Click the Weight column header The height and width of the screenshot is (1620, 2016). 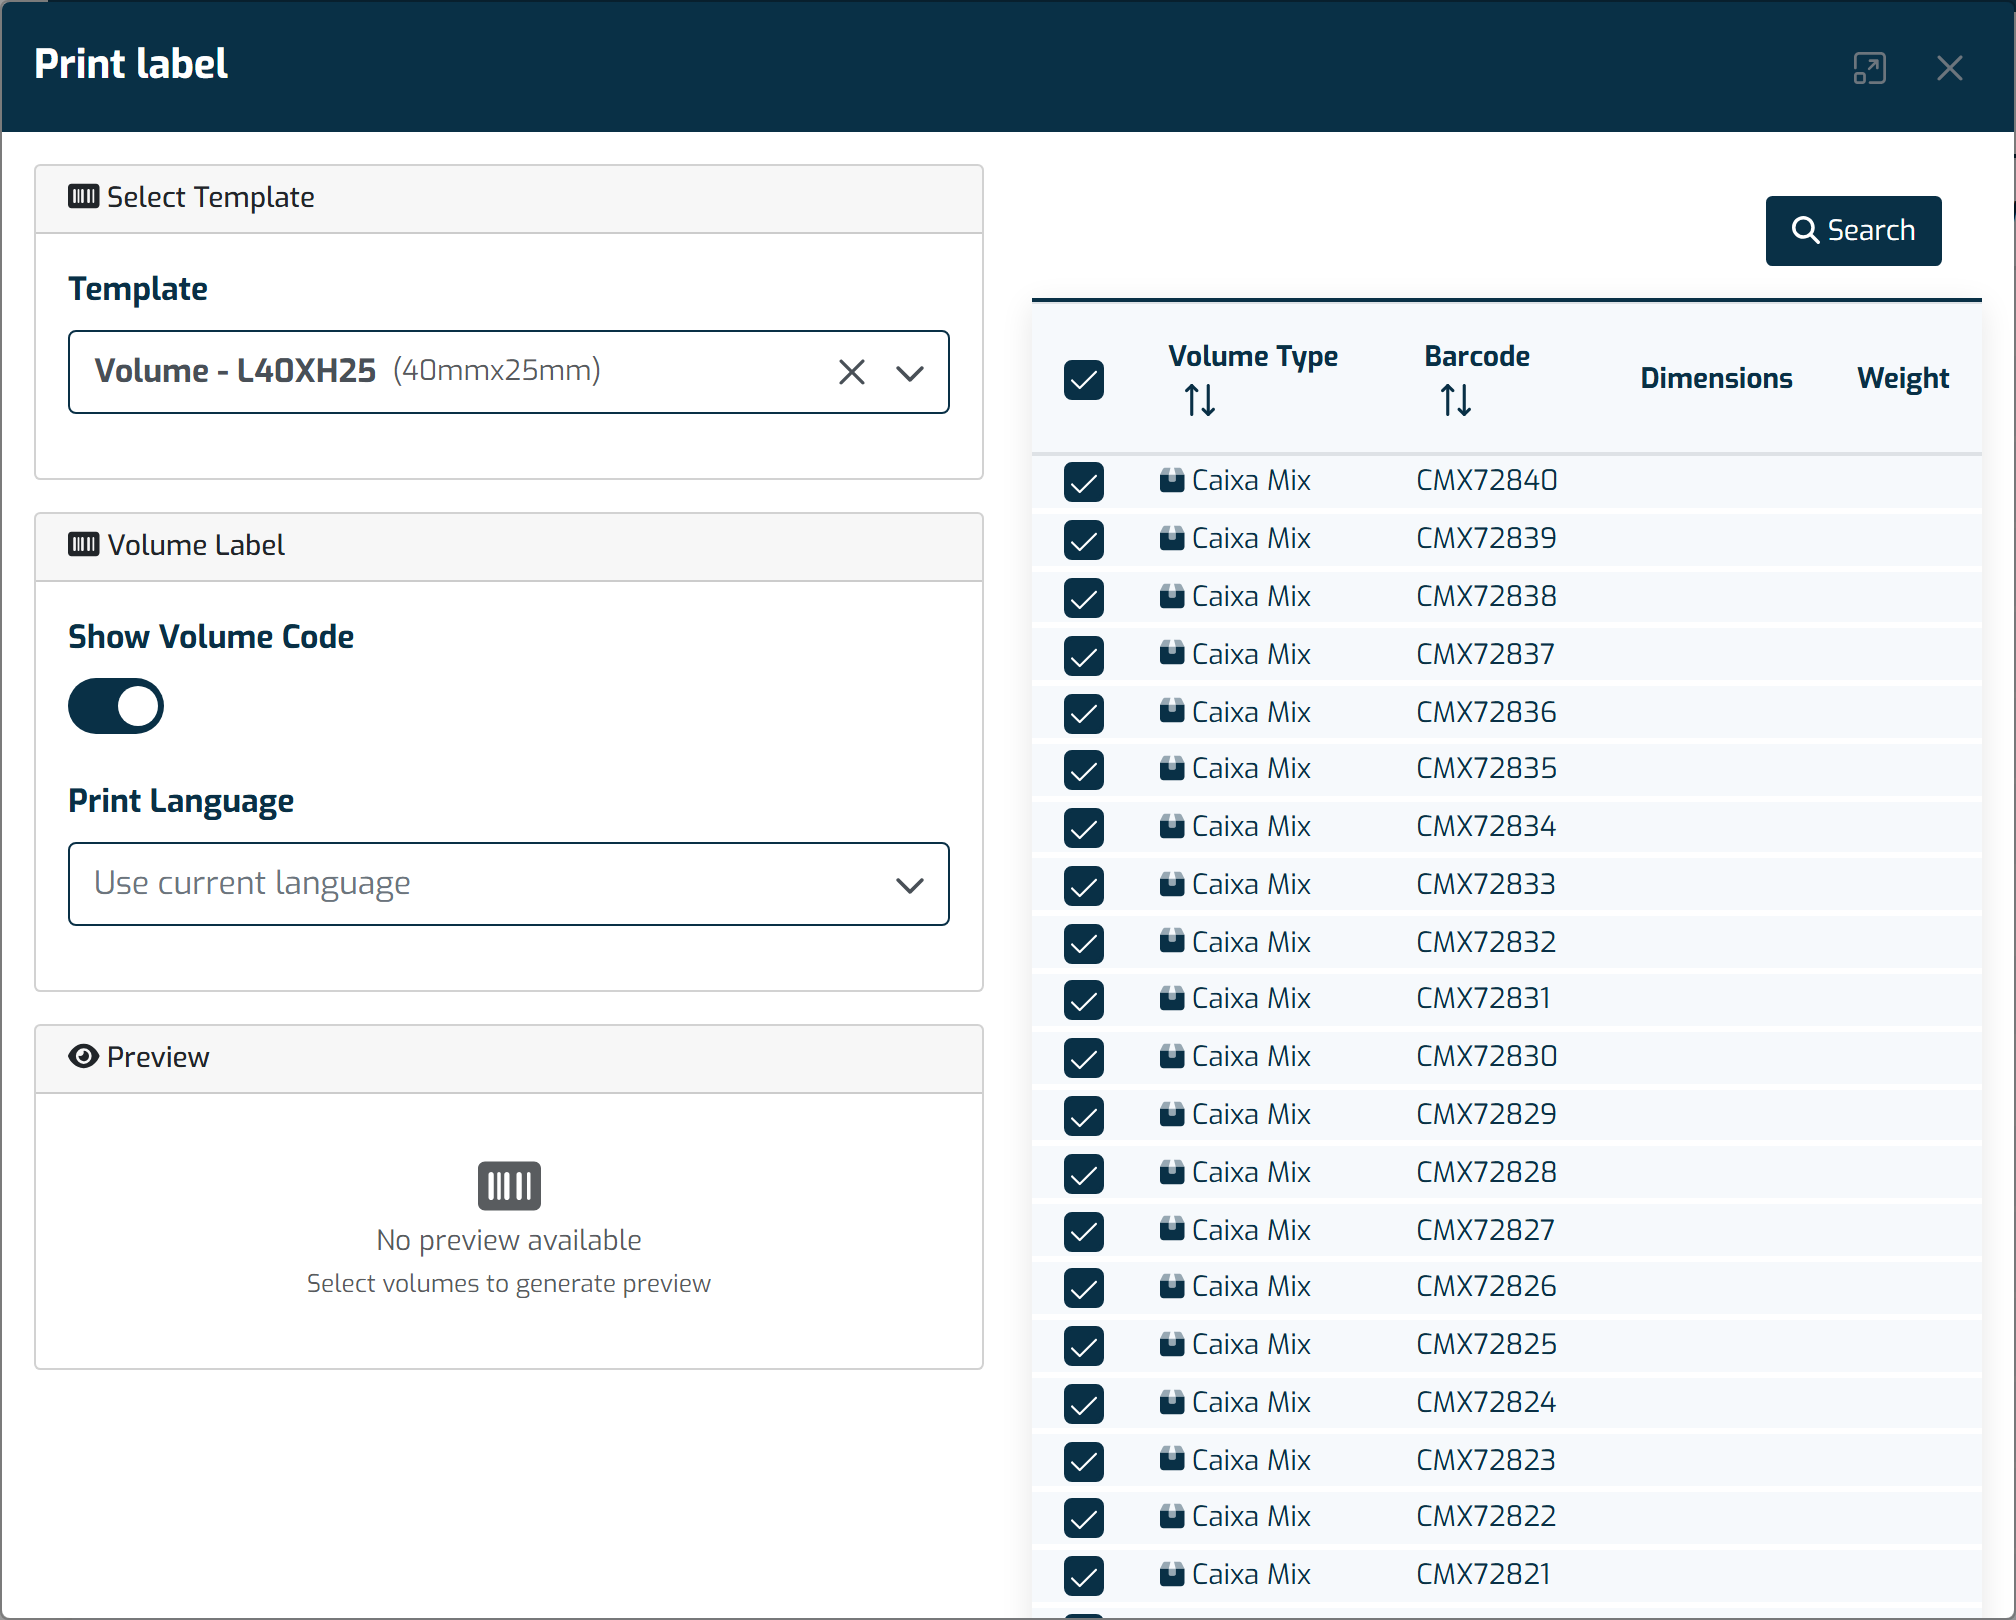pos(1903,378)
